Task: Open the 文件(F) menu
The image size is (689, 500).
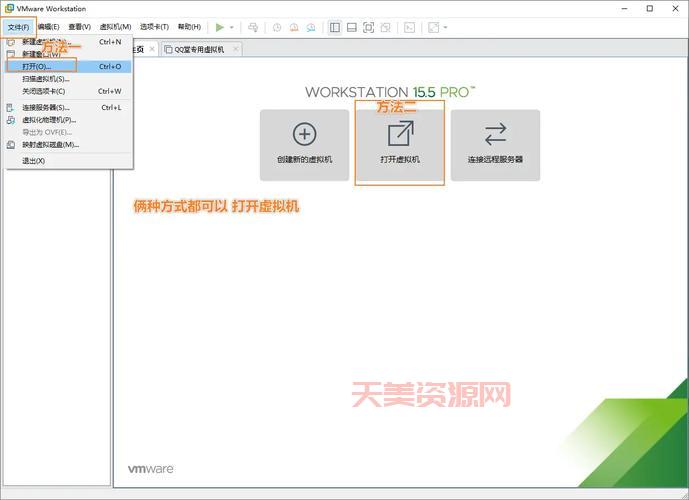Action: click(18, 27)
